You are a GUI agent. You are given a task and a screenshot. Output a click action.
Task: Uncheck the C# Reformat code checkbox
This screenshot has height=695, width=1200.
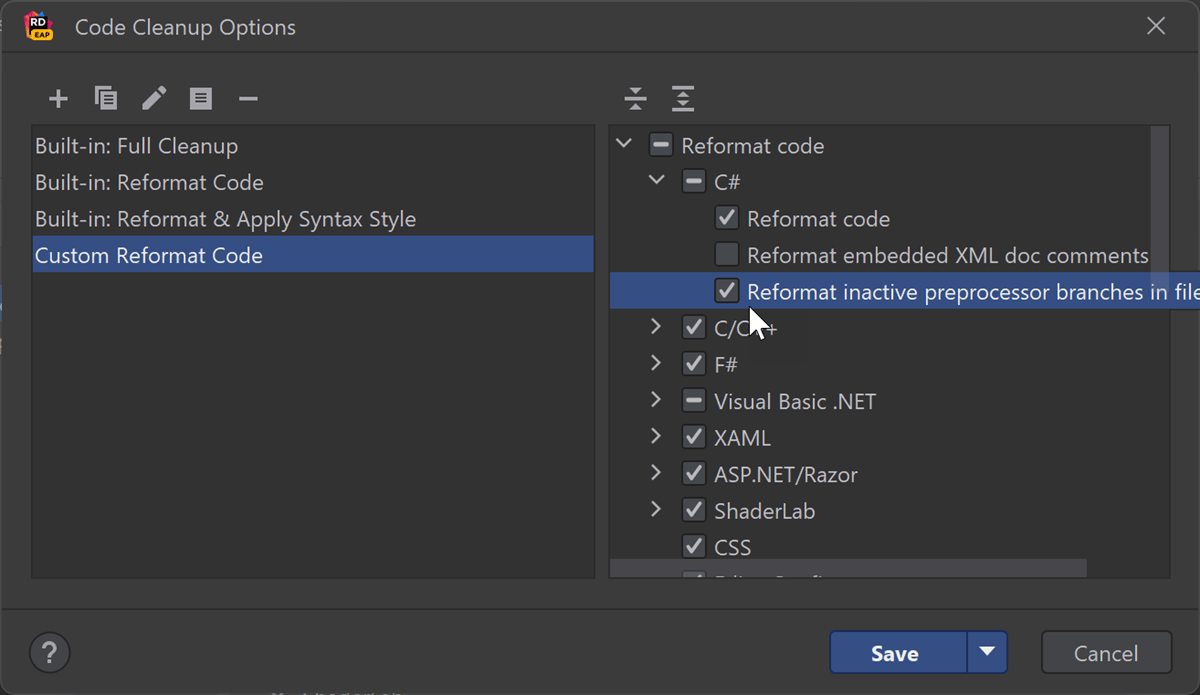[x=727, y=218]
